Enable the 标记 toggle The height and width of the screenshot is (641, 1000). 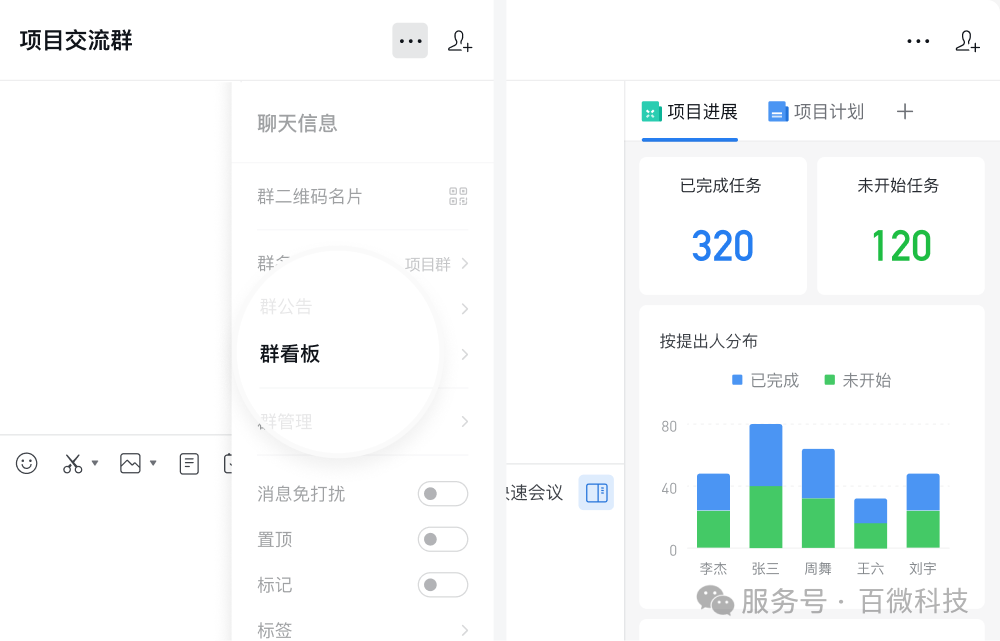[443, 585]
